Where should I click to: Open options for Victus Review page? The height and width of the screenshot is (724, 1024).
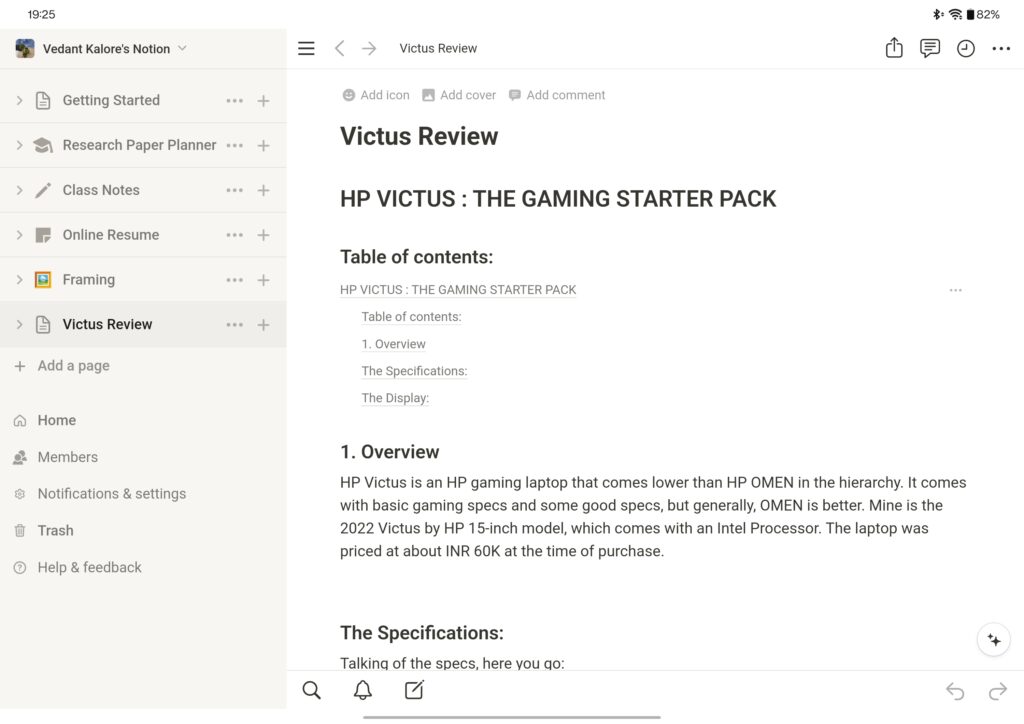tap(234, 324)
